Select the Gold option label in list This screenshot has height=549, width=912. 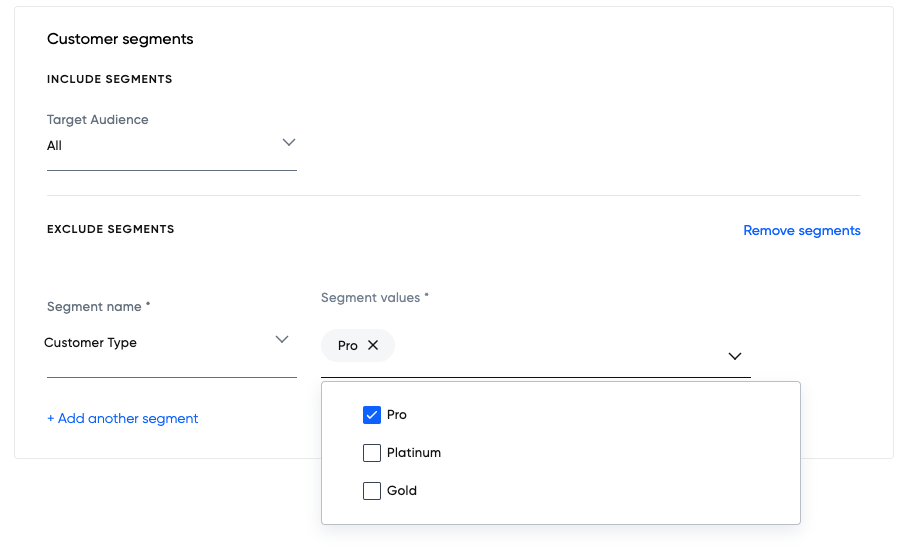click(x=402, y=491)
